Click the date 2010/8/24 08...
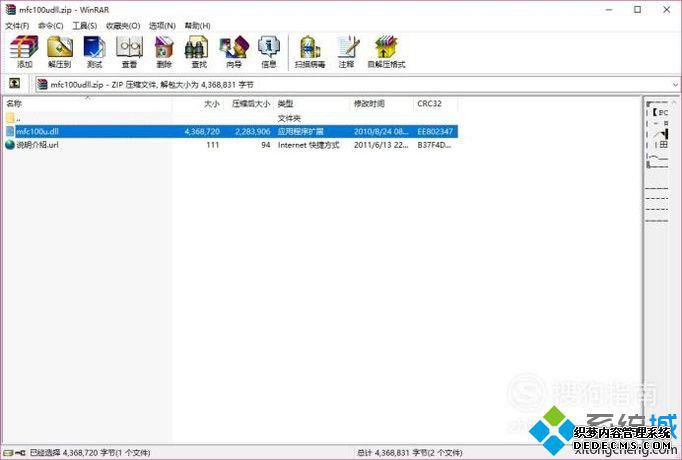The image size is (682, 460). click(381, 131)
